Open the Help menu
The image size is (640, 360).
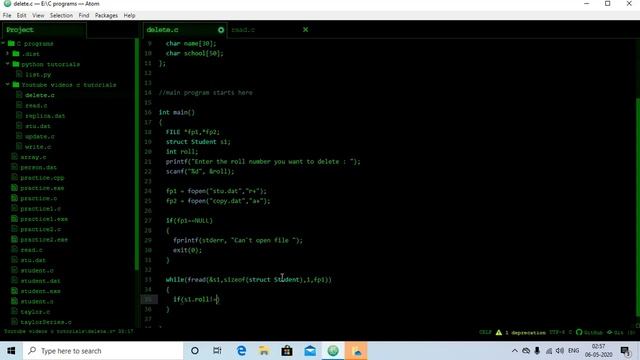(x=129, y=16)
